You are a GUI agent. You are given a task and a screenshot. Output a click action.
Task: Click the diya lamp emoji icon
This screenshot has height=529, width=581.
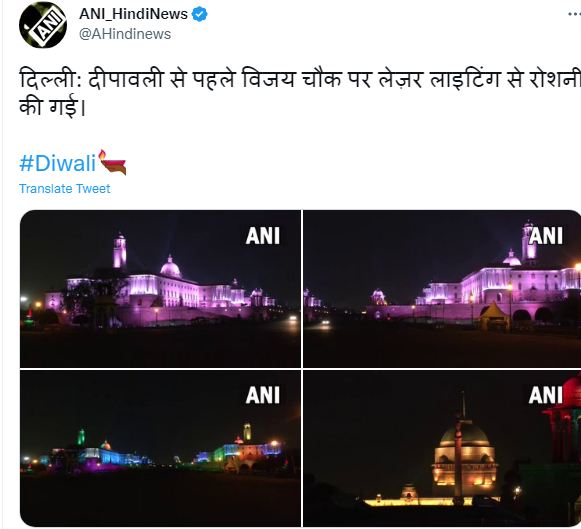(x=112, y=162)
